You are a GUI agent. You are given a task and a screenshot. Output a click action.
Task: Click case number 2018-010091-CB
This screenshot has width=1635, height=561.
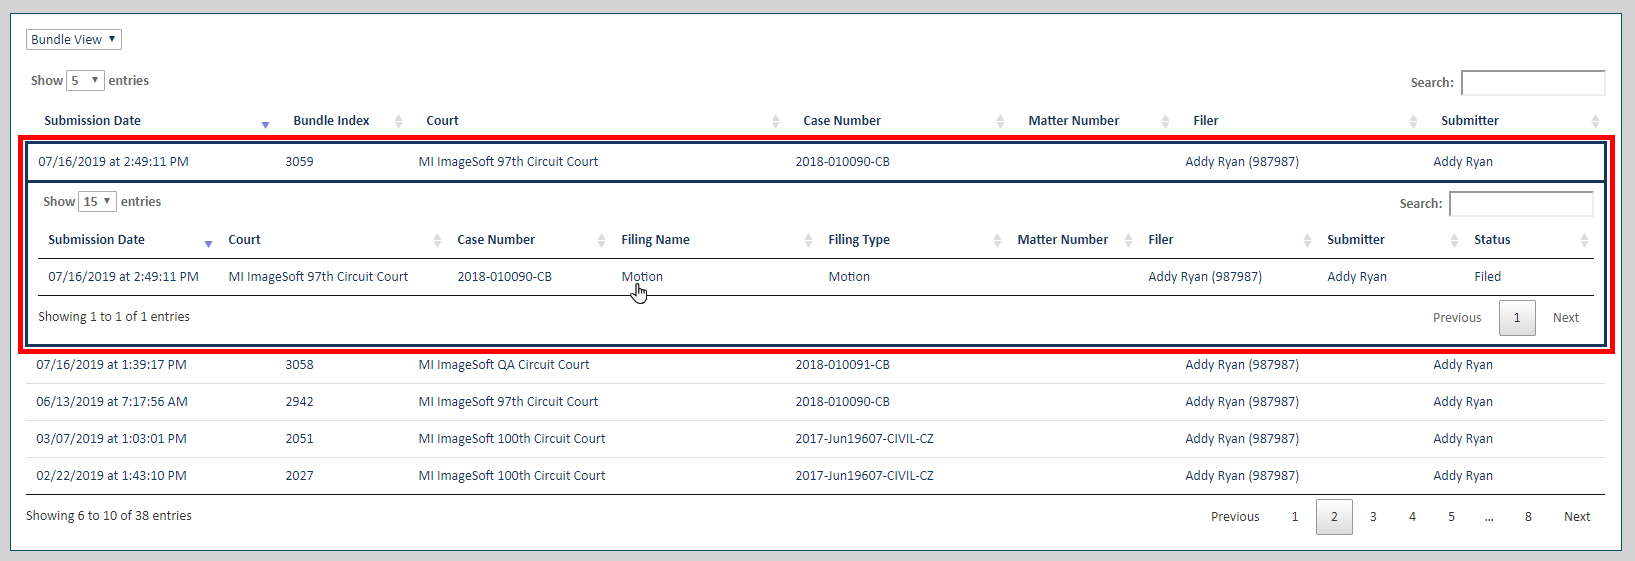click(842, 365)
